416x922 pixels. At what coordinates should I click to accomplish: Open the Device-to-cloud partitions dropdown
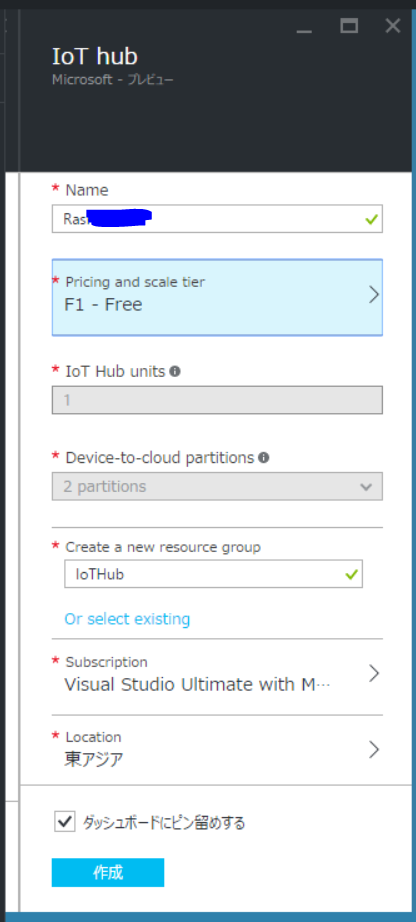coord(217,486)
